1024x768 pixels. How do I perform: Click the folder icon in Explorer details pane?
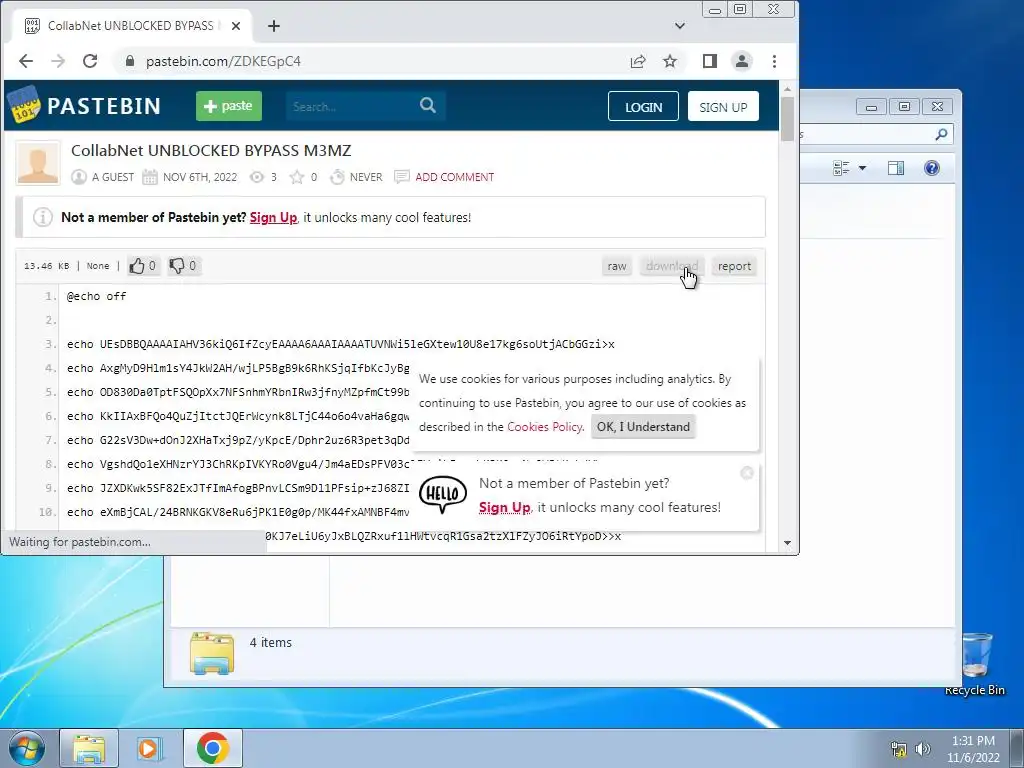pyautogui.click(x=212, y=653)
